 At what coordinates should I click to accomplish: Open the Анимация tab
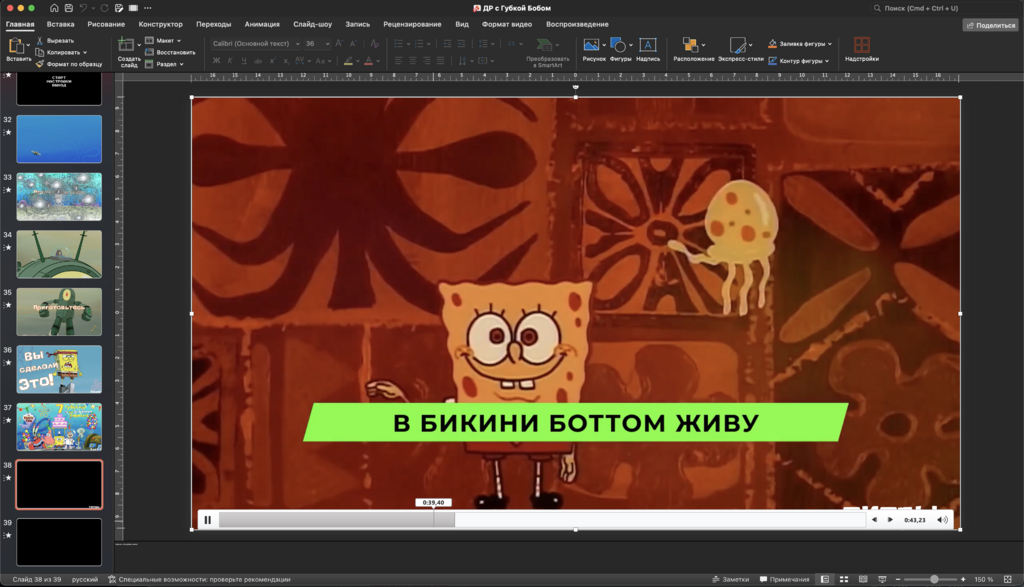coord(262,24)
